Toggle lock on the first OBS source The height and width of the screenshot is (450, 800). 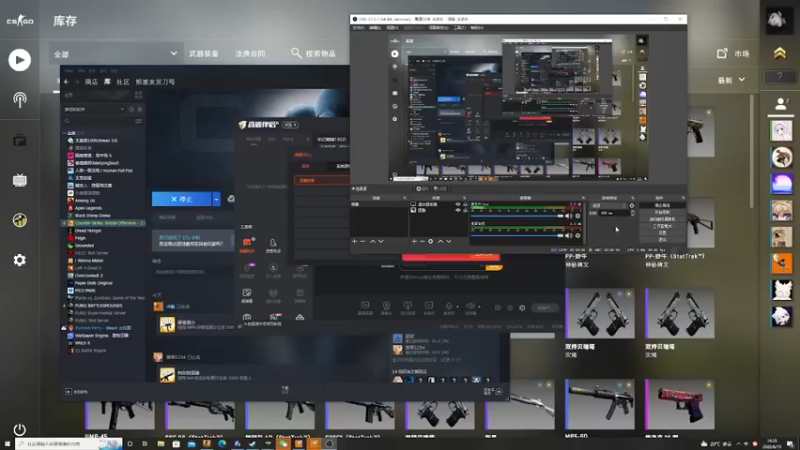[465, 204]
